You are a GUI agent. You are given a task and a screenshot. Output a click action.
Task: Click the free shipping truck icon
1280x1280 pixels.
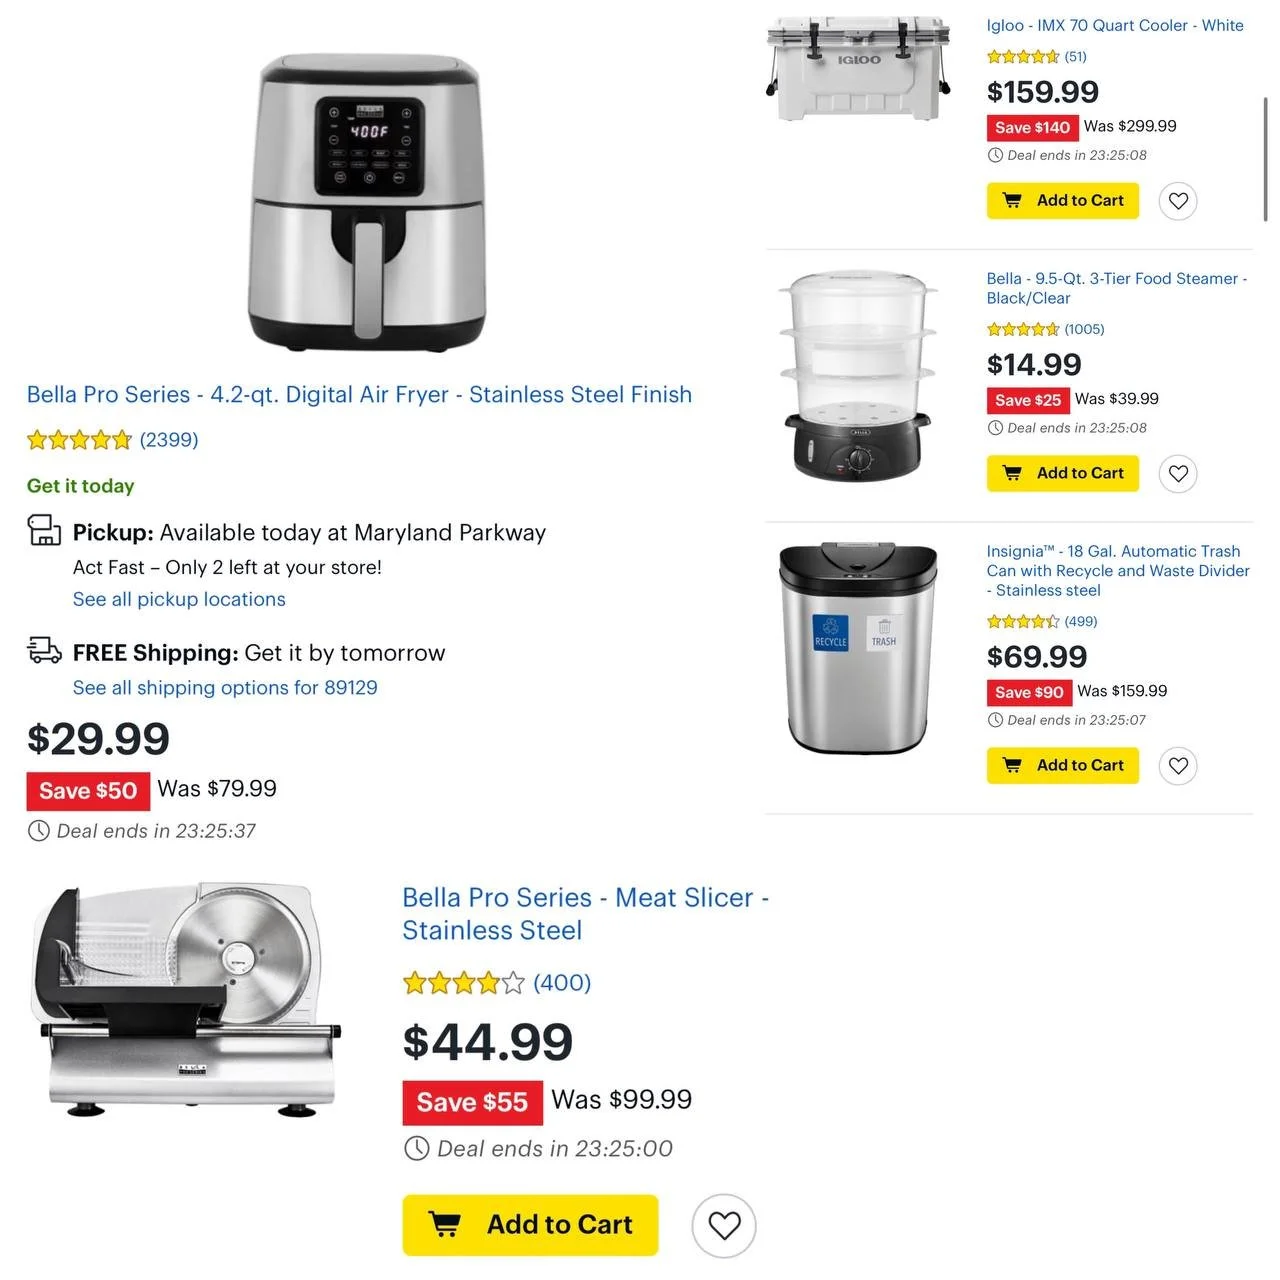pyautogui.click(x=44, y=650)
